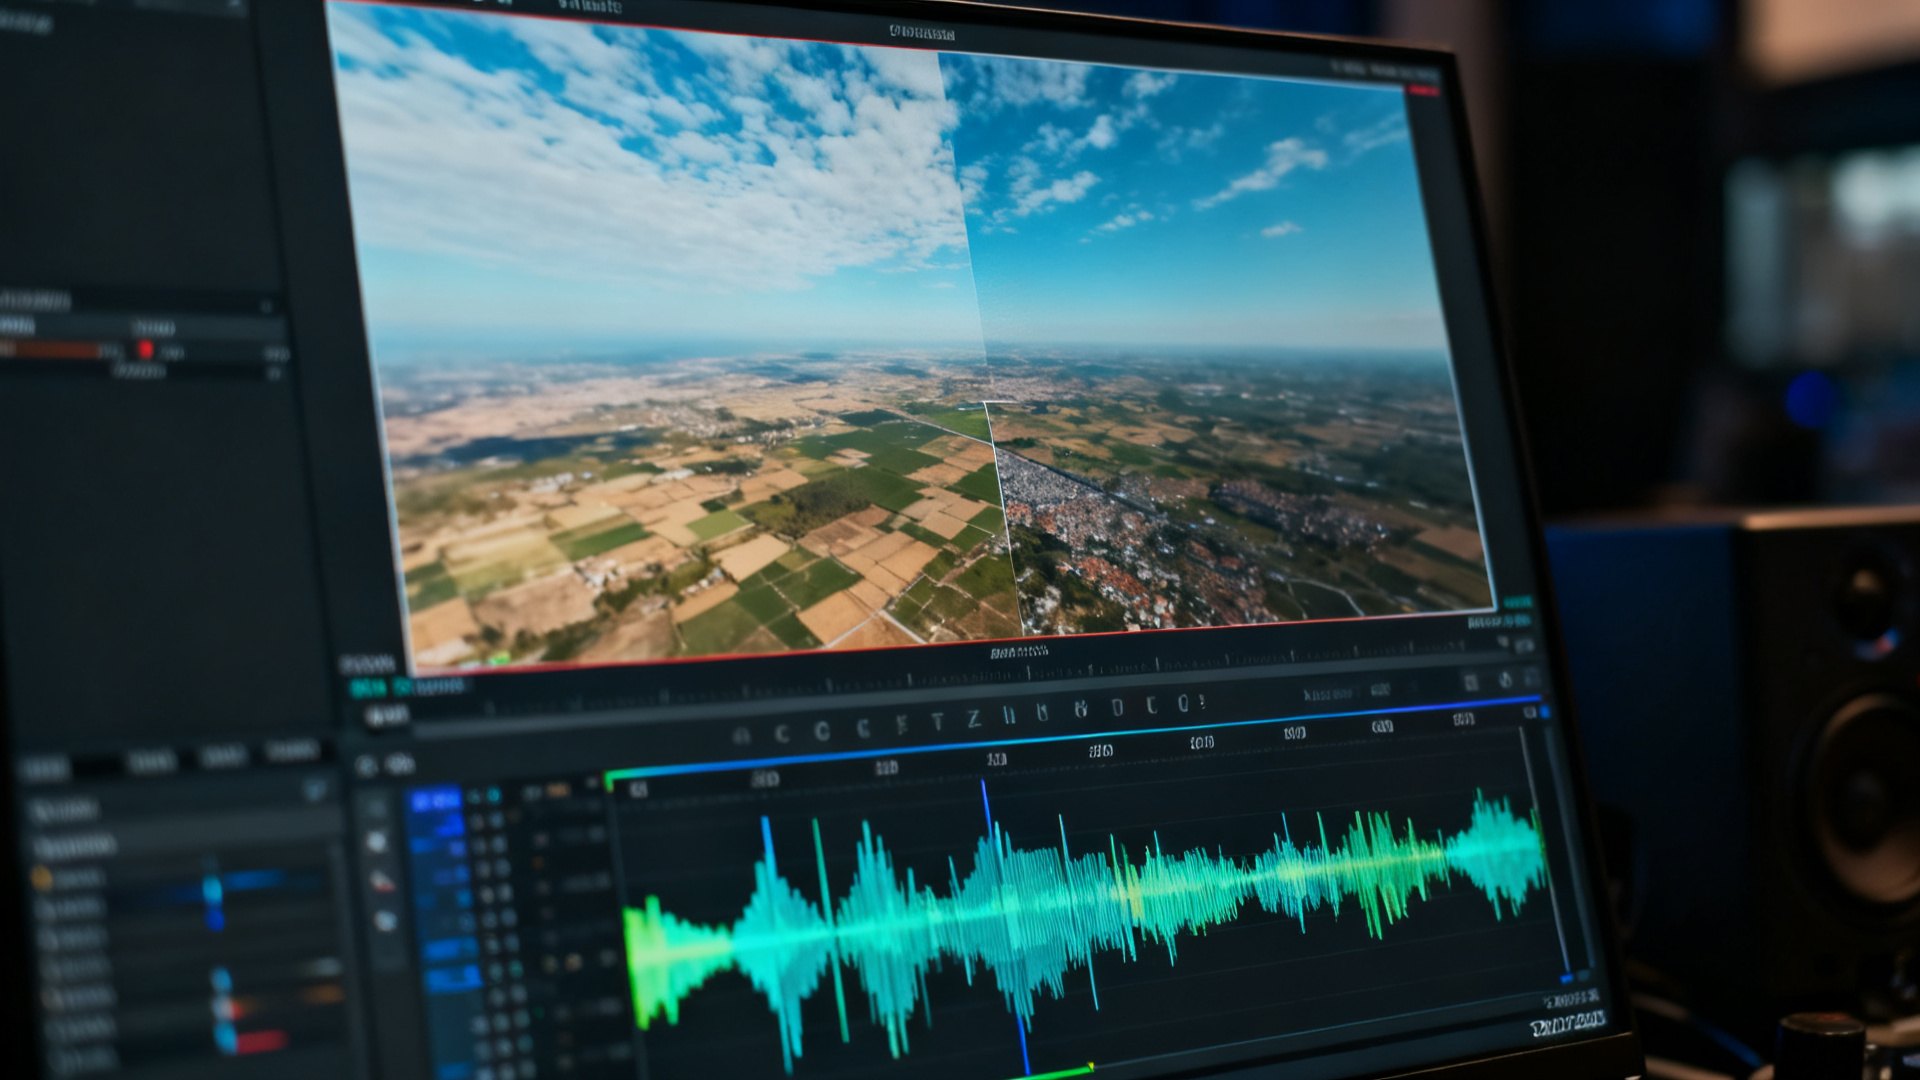Select the highlighted blue track header at the top

point(434,801)
